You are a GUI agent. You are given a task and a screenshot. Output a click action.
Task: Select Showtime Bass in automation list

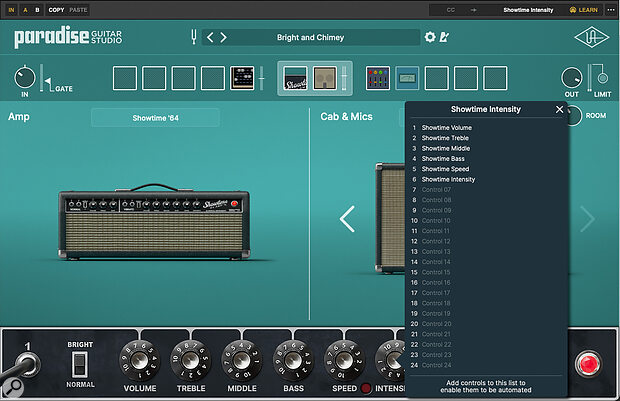click(x=443, y=159)
